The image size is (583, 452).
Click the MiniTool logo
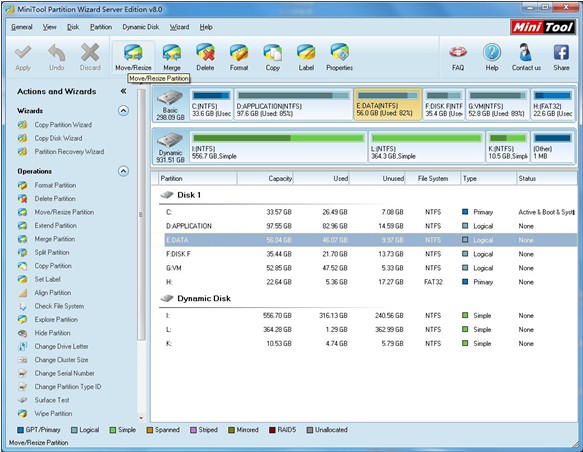543,27
